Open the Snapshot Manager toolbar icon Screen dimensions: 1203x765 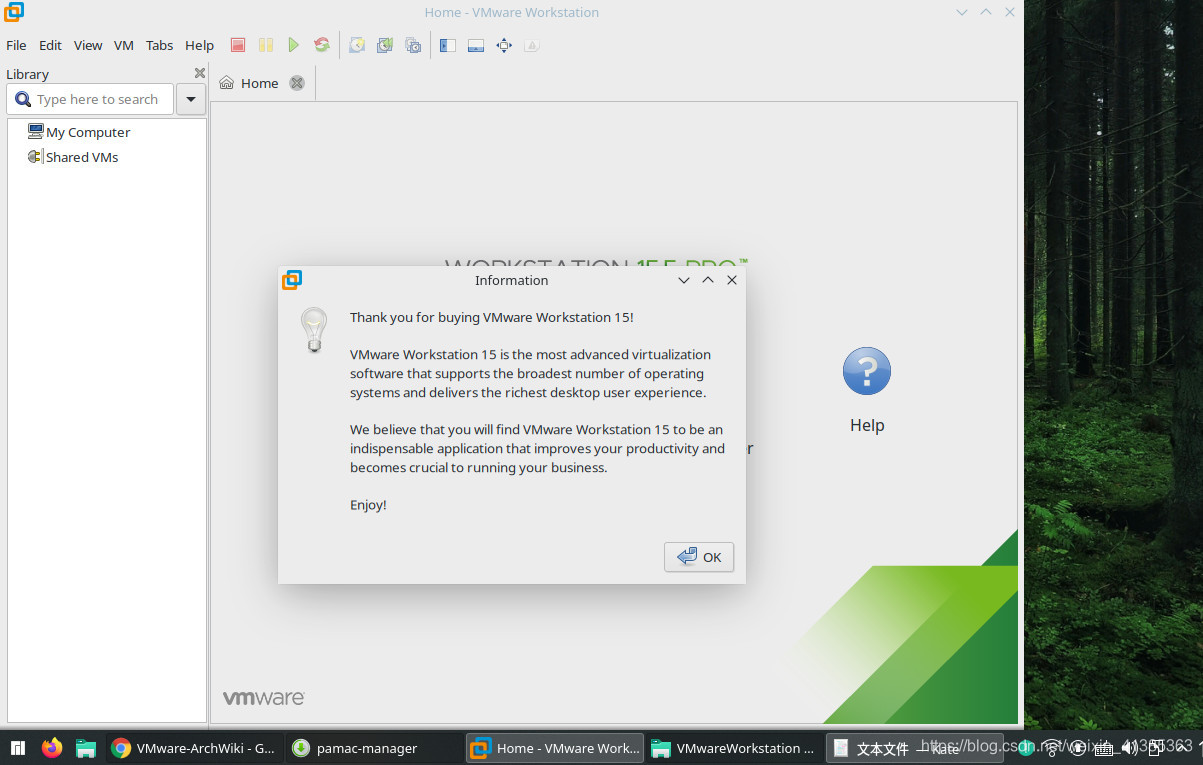413,45
